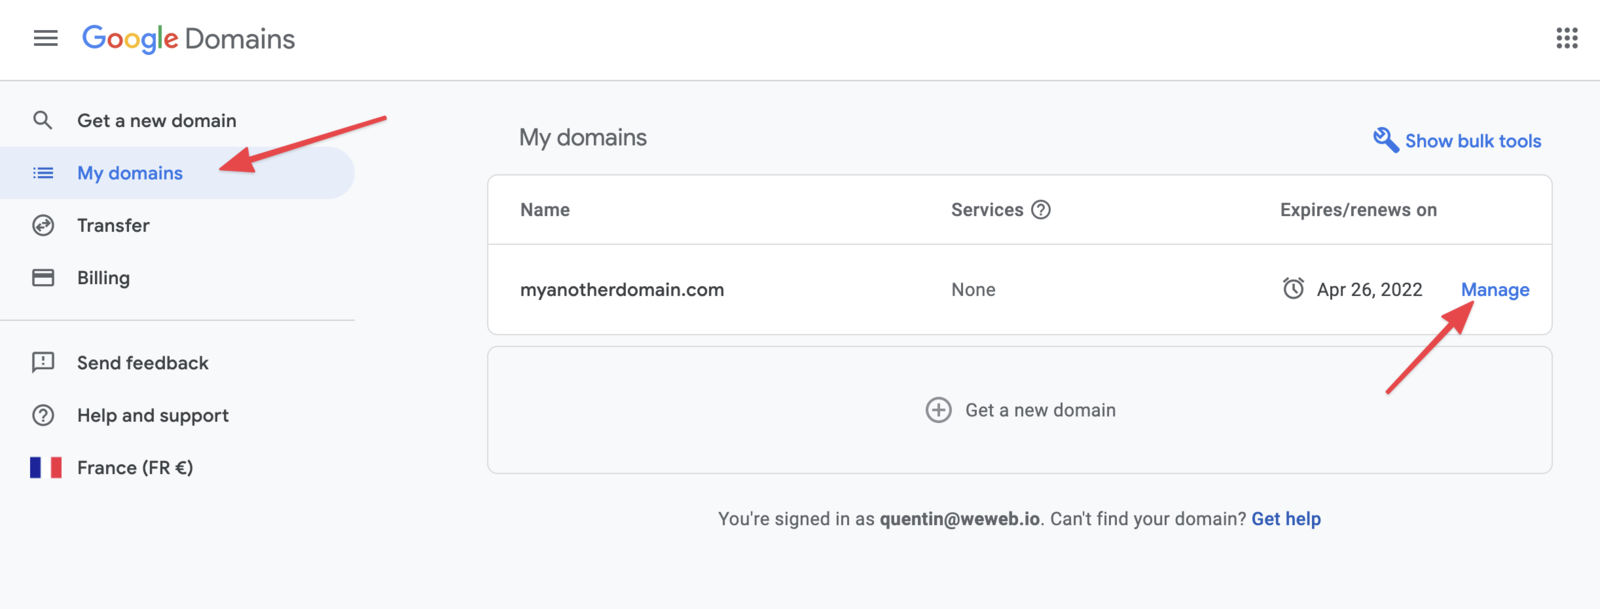Change the France (FR €) region setting

135,468
